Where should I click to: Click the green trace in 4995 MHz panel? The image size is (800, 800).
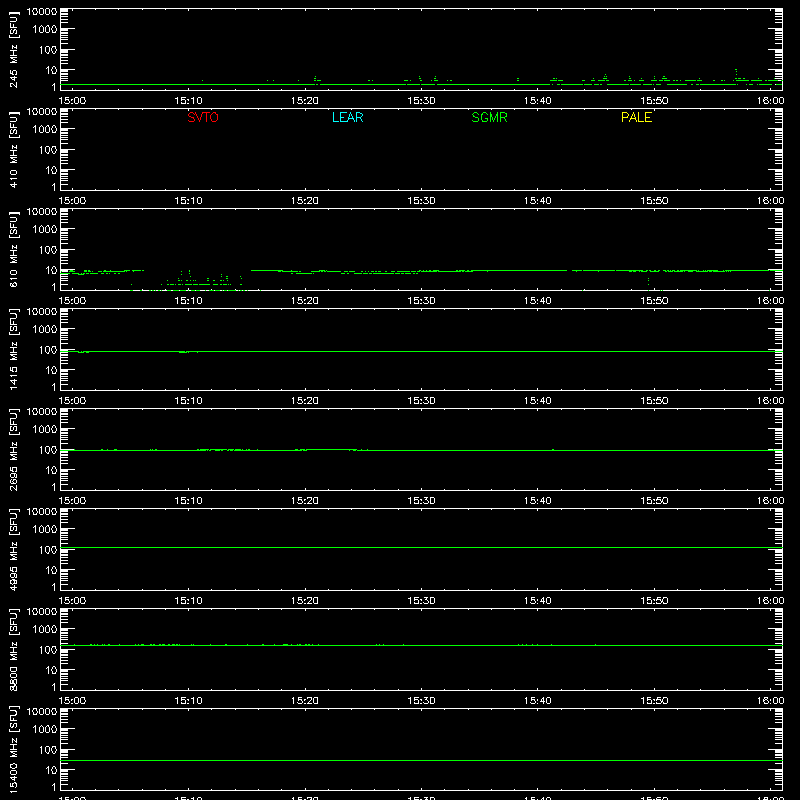point(421,547)
